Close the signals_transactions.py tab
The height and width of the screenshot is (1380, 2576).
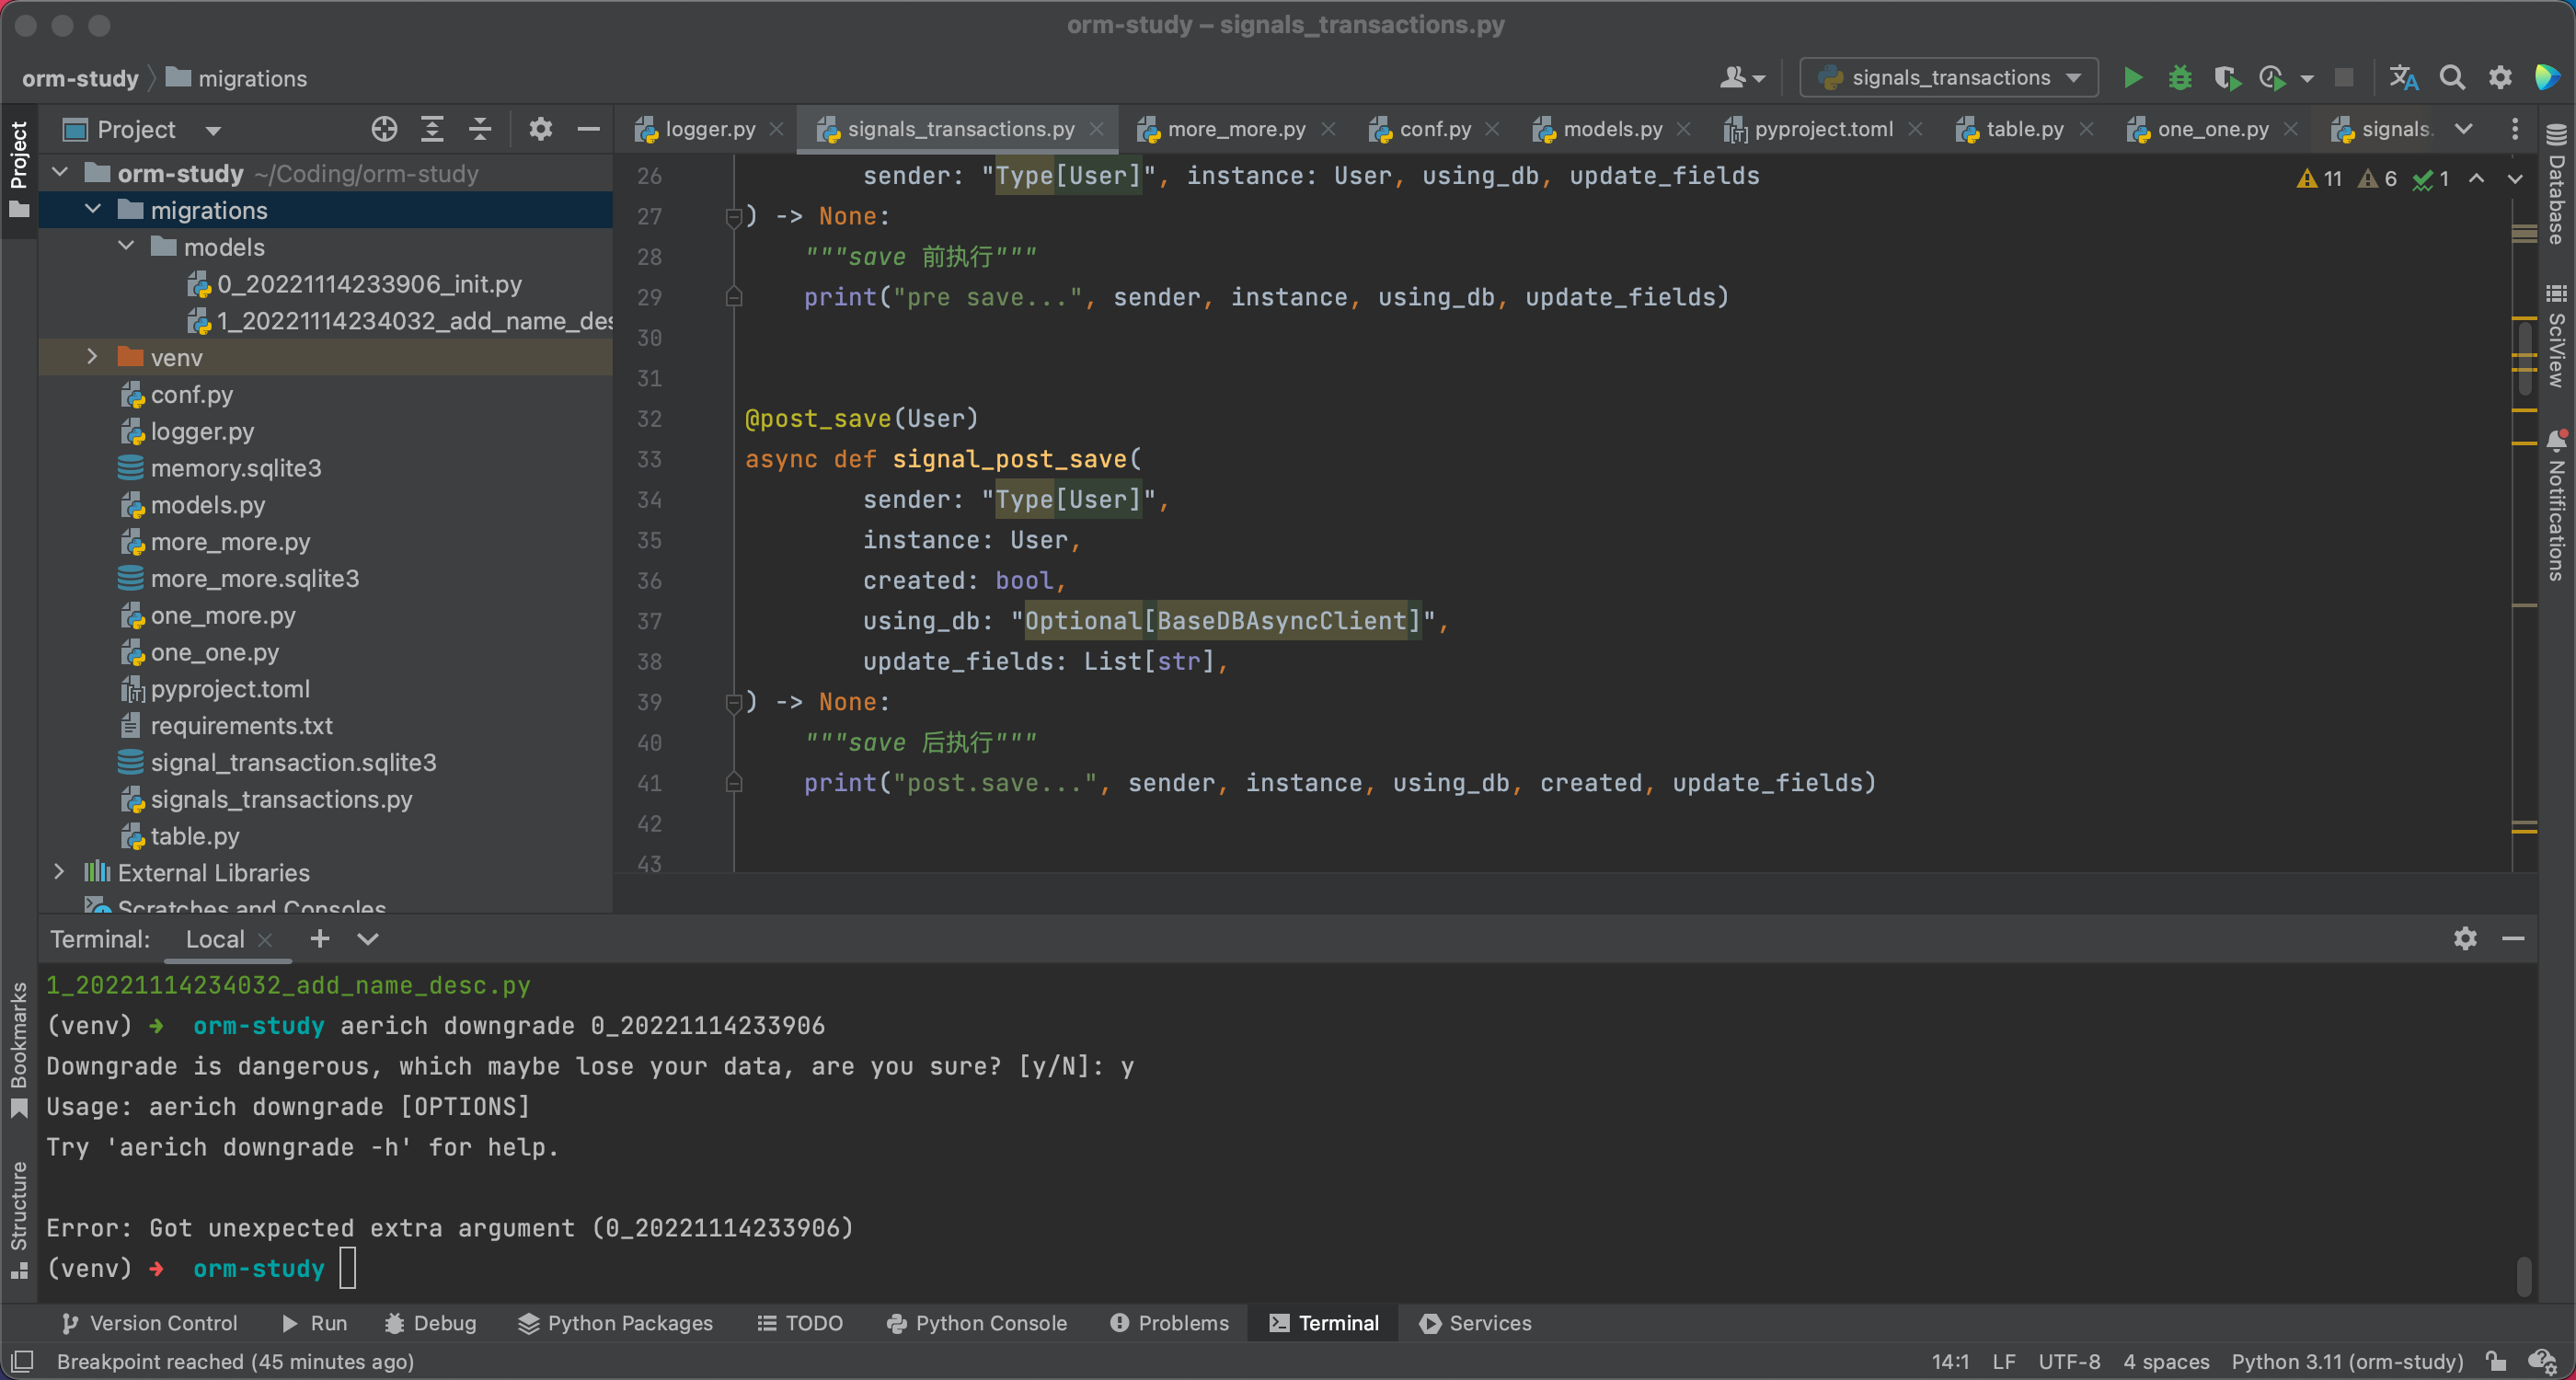(1097, 129)
